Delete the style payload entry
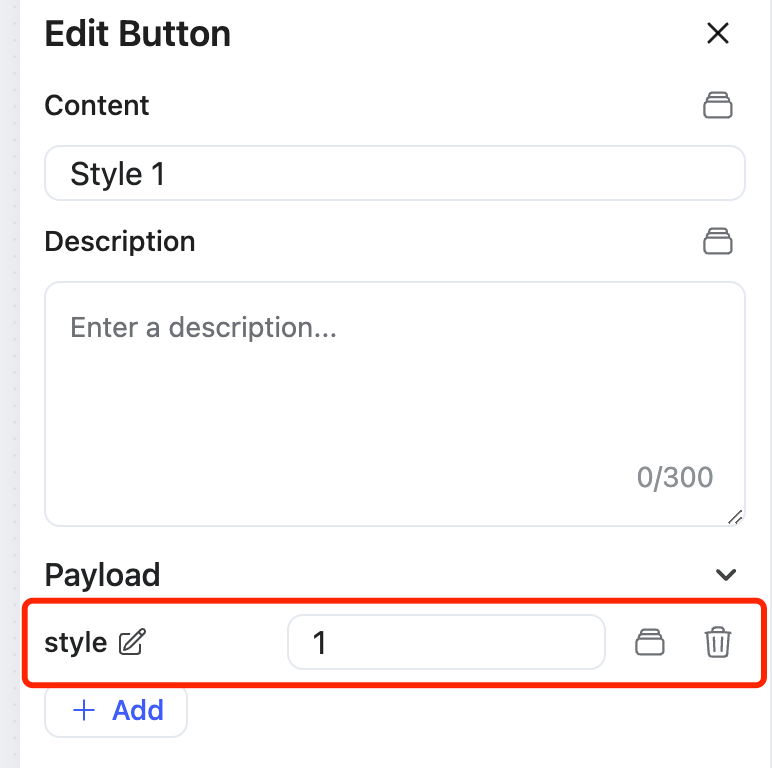 [718, 642]
